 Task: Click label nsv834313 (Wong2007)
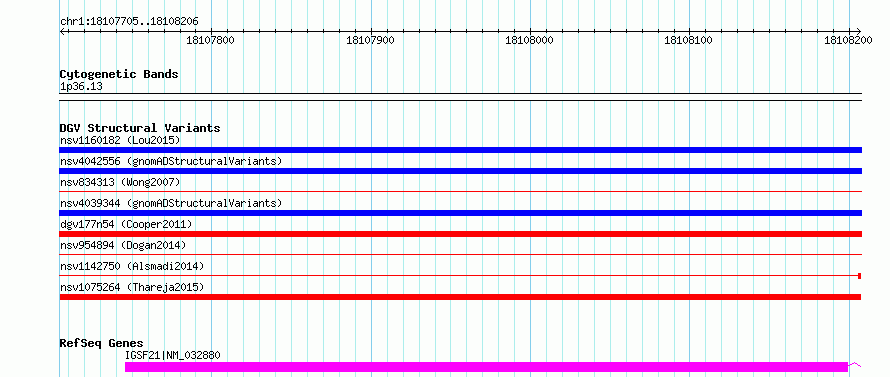(120, 182)
